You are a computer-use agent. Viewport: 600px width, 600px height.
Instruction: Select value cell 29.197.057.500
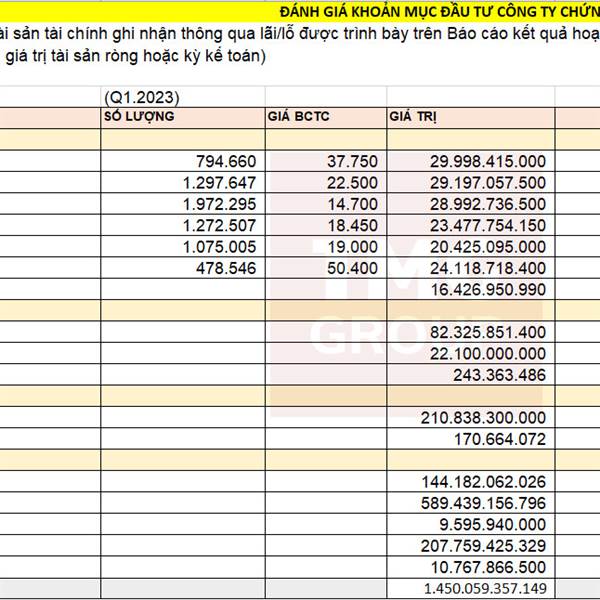pos(471,183)
